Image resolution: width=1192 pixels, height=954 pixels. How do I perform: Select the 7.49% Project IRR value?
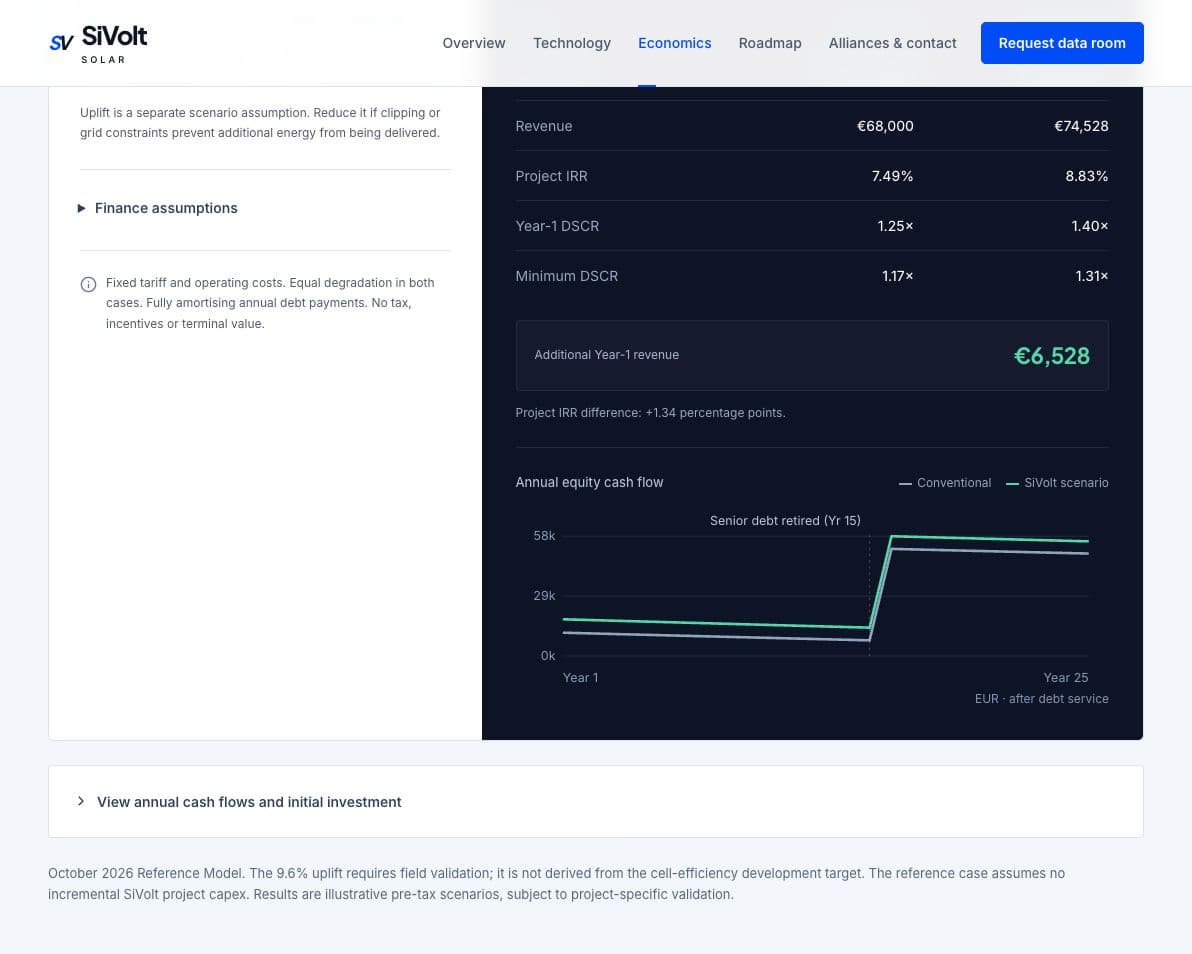(x=892, y=176)
